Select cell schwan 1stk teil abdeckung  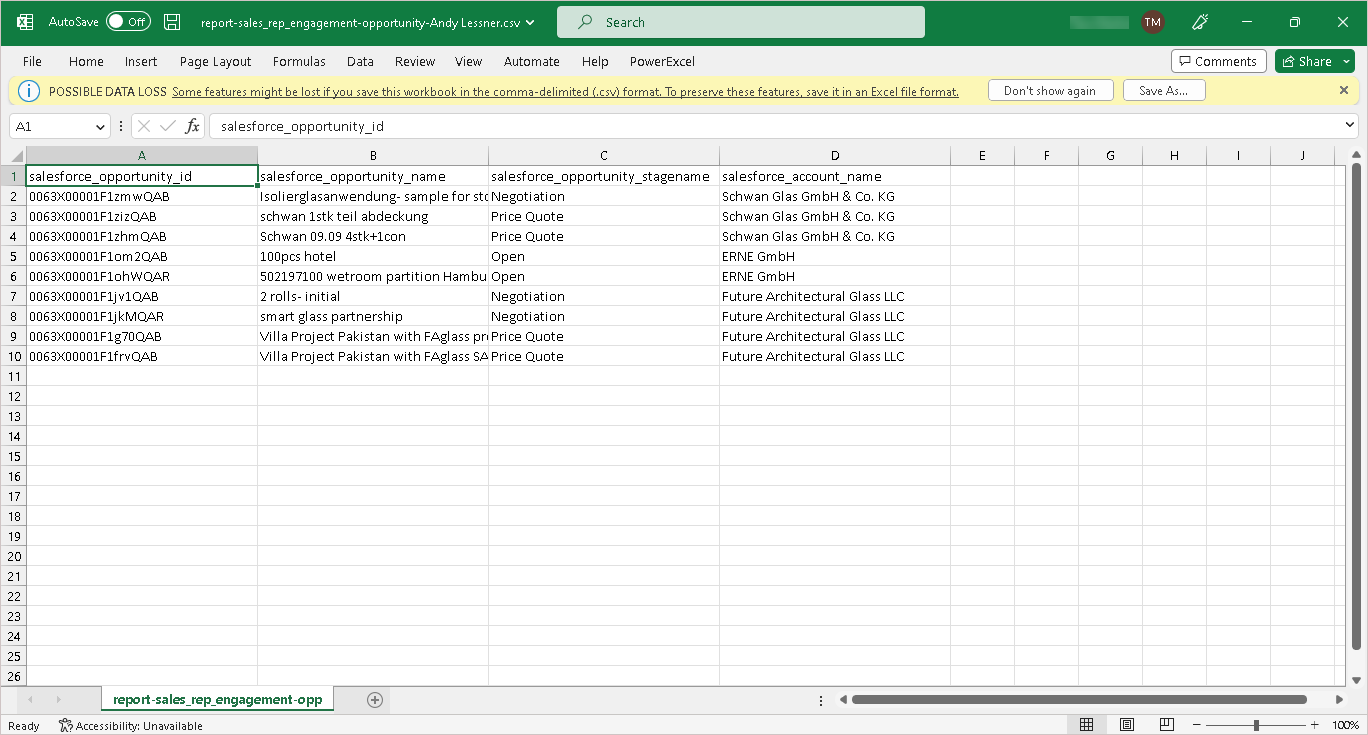pyautogui.click(x=373, y=216)
